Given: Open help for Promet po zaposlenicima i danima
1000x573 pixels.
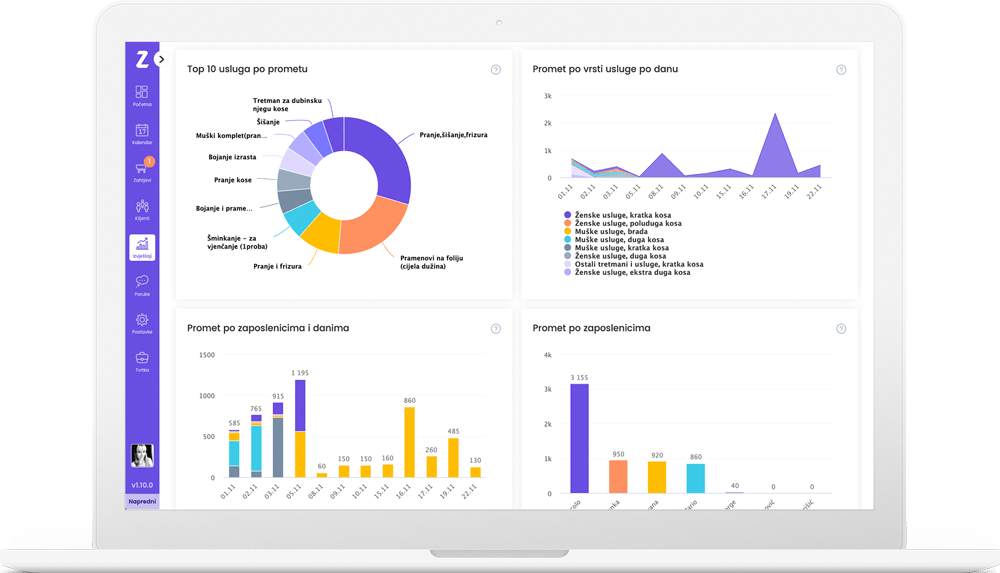Looking at the screenshot, I should [x=496, y=329].
